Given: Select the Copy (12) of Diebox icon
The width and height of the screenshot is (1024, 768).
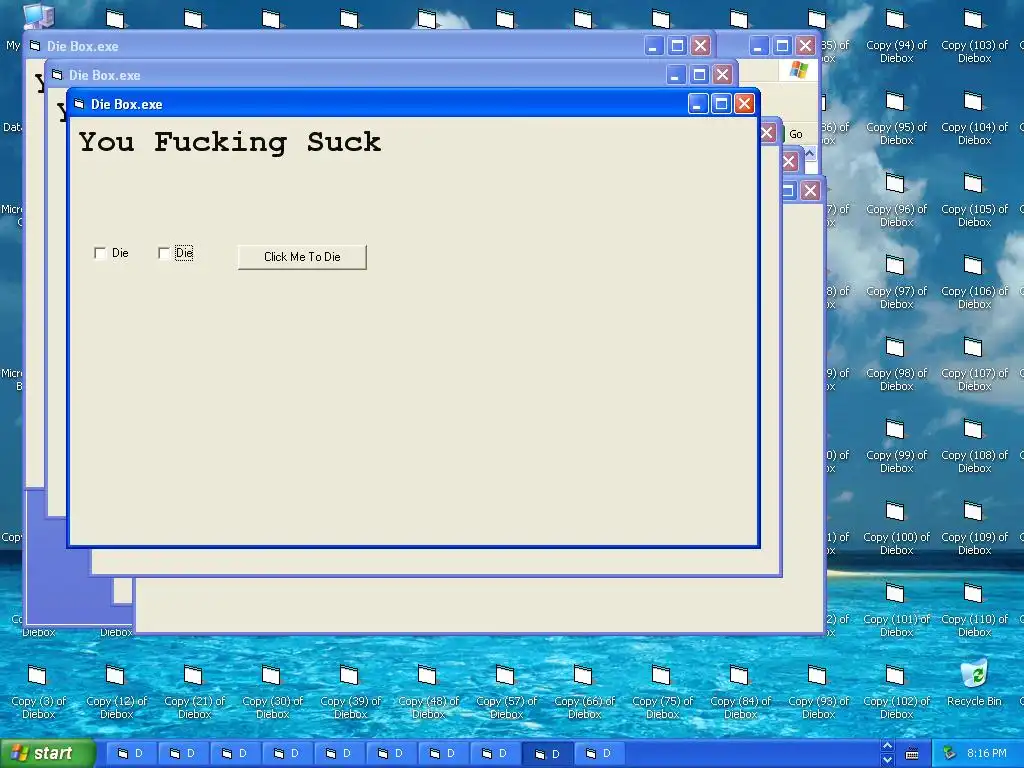Looking at the screenshot, I should [116, 692].
